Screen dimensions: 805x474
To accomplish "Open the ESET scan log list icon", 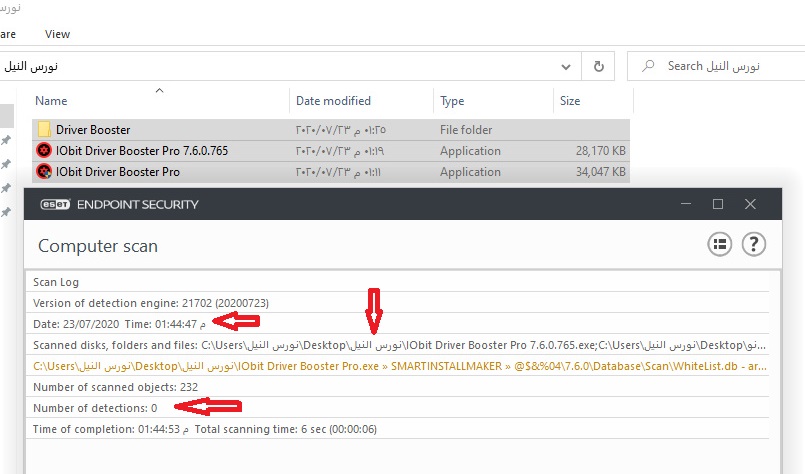I will pyautogui.click(x=719, y=244).
